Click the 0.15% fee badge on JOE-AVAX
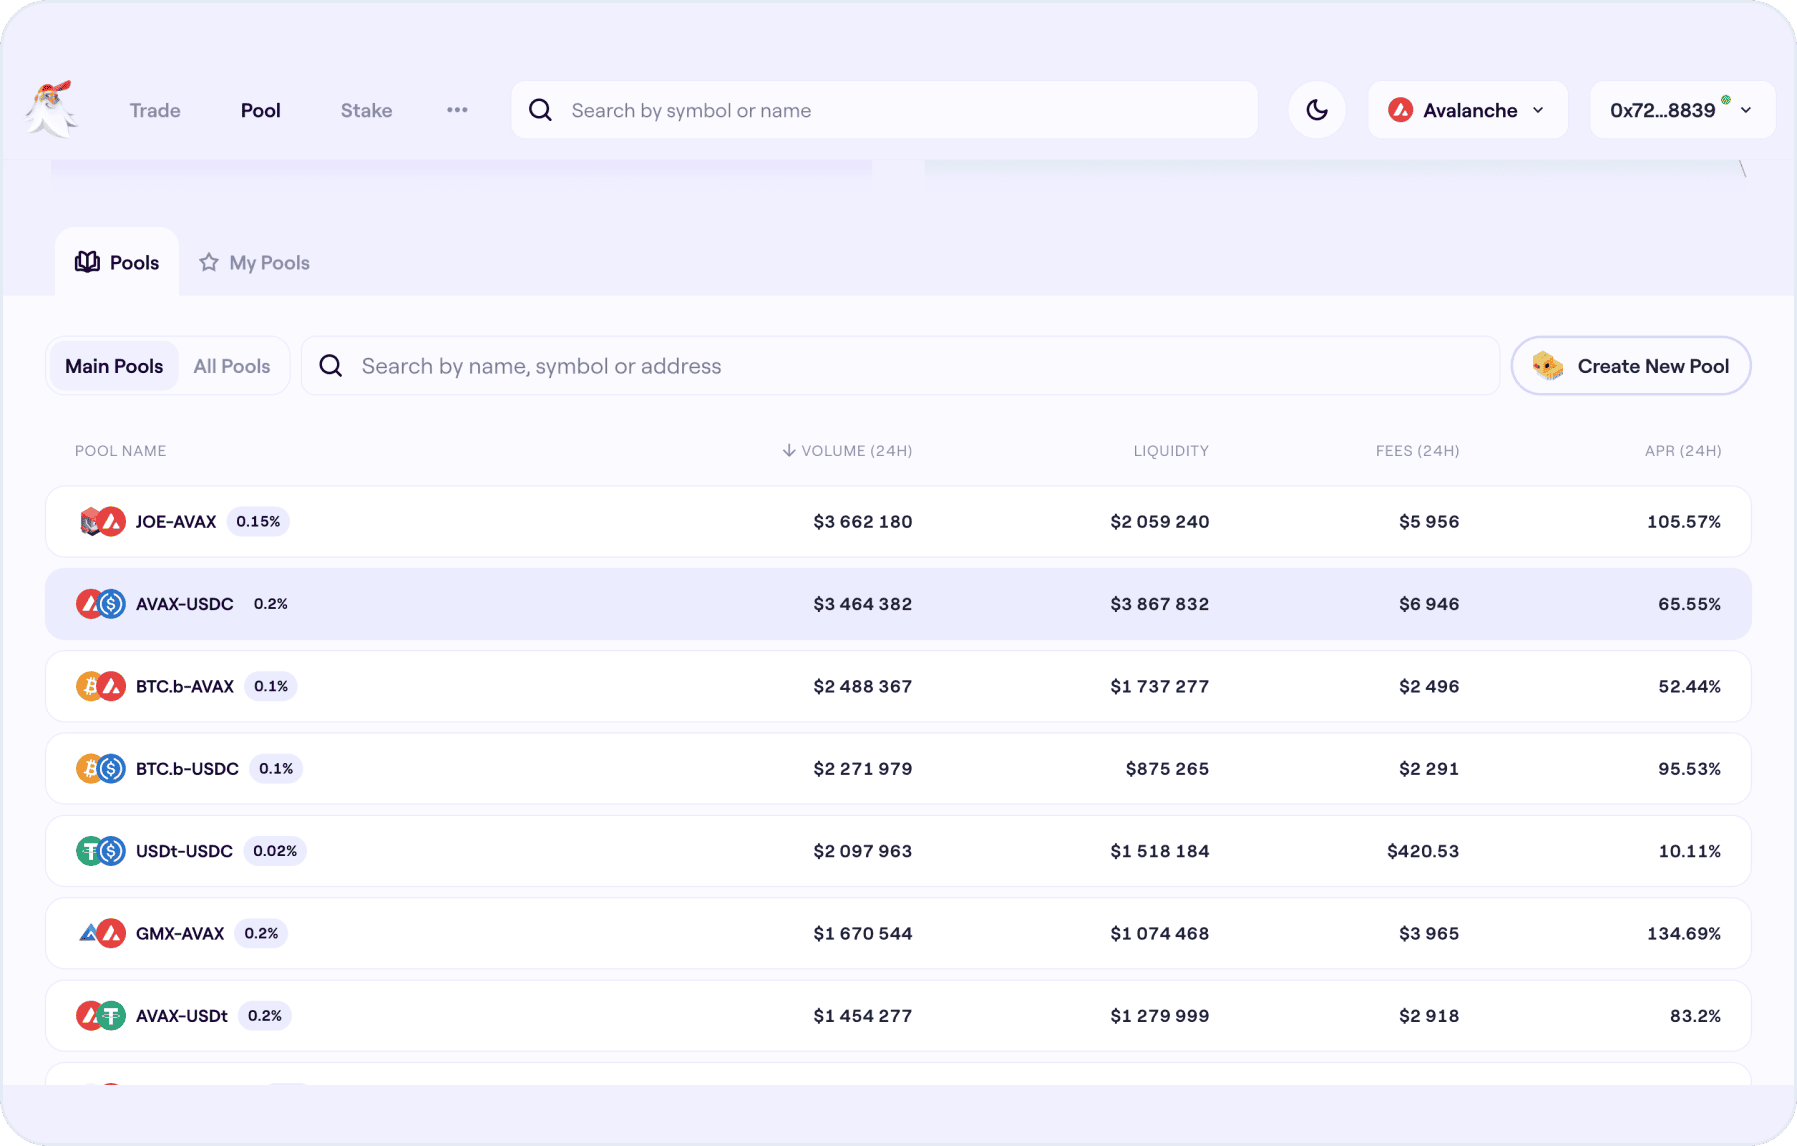Image resolution: width=1797 pixels, height=1146 pixels. [x=258, y=521]
